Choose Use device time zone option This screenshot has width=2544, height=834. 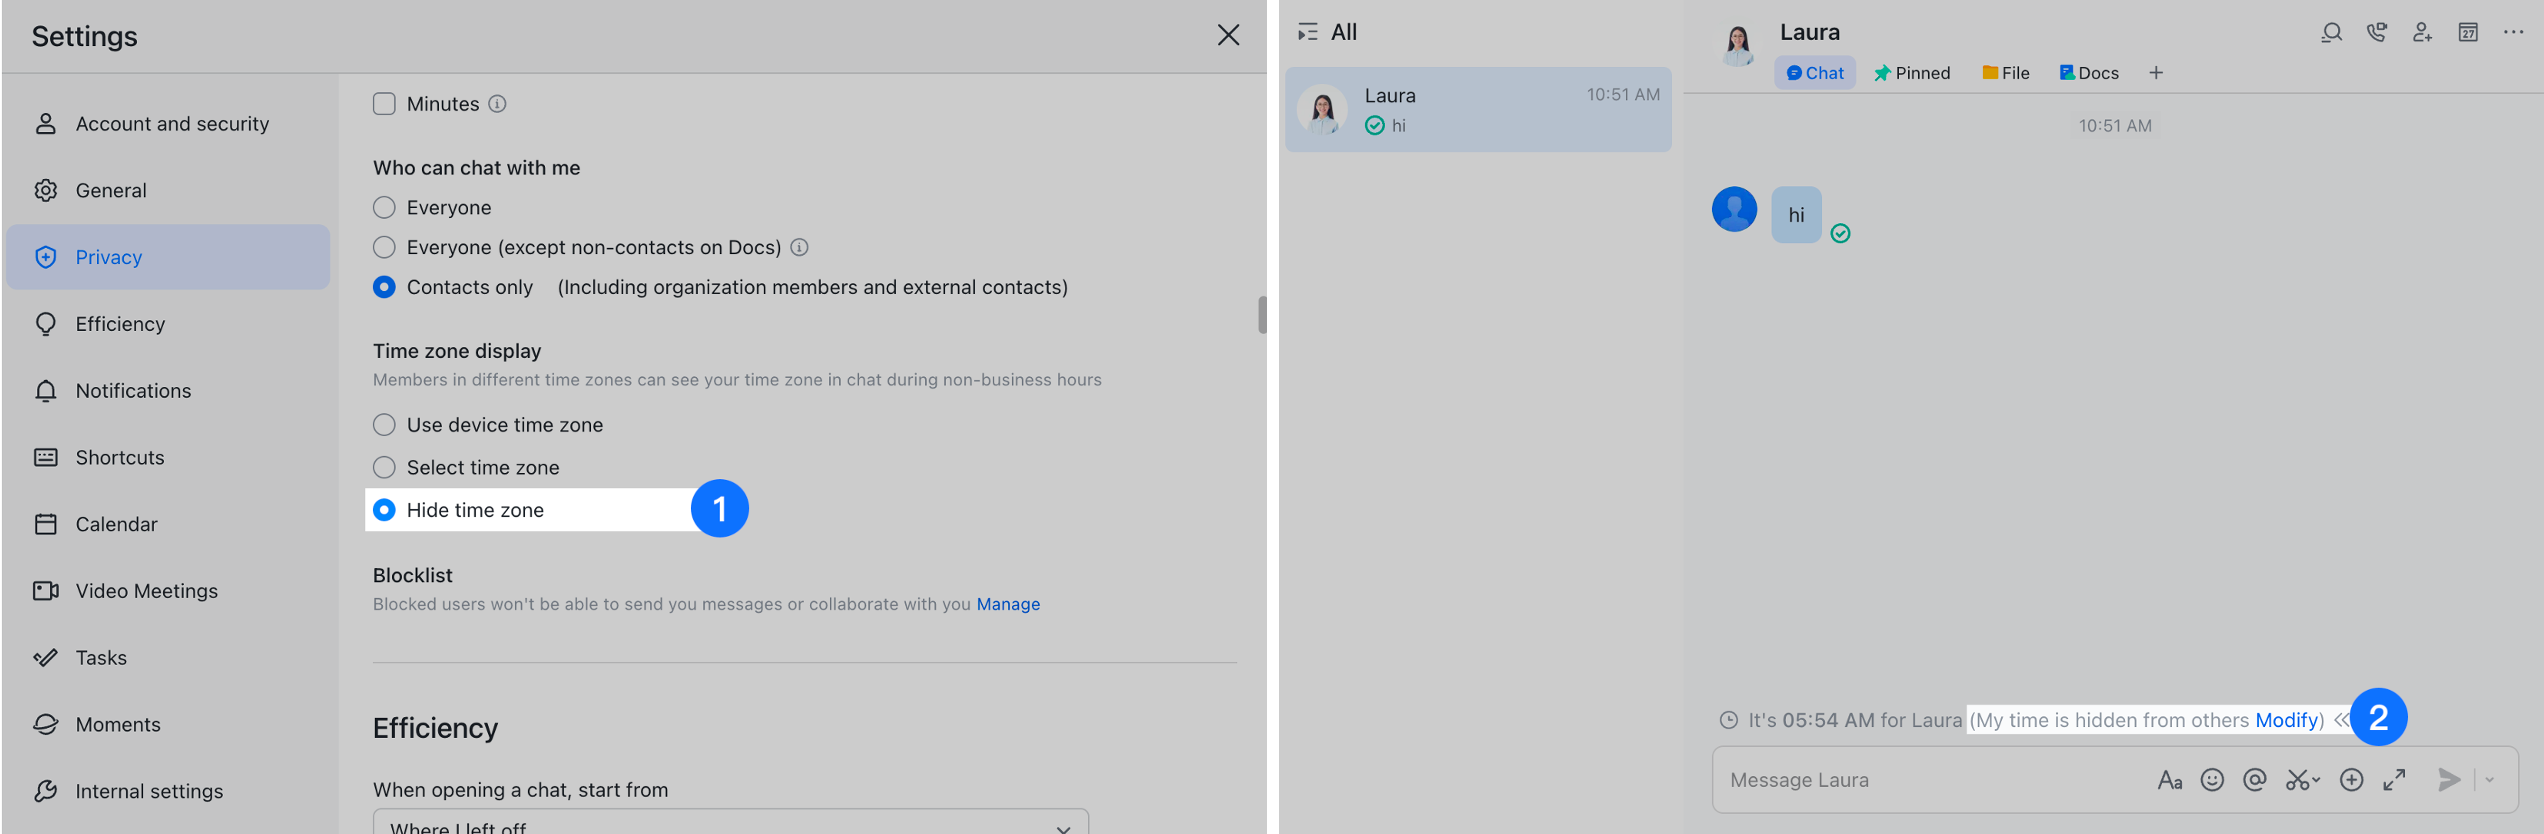384,425
